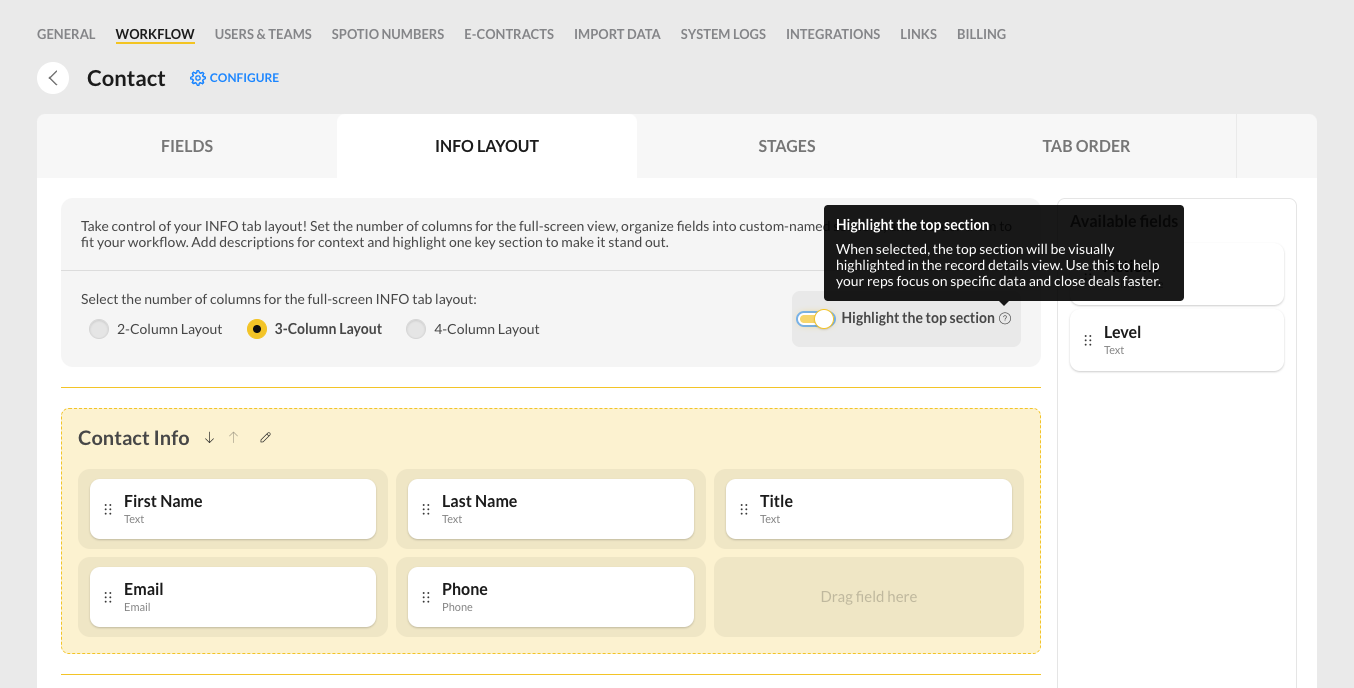Switch to the Tab Order tab
Image resolution: width=1354 pixels, height=688 pixels.
click(x=1086, y=146)
